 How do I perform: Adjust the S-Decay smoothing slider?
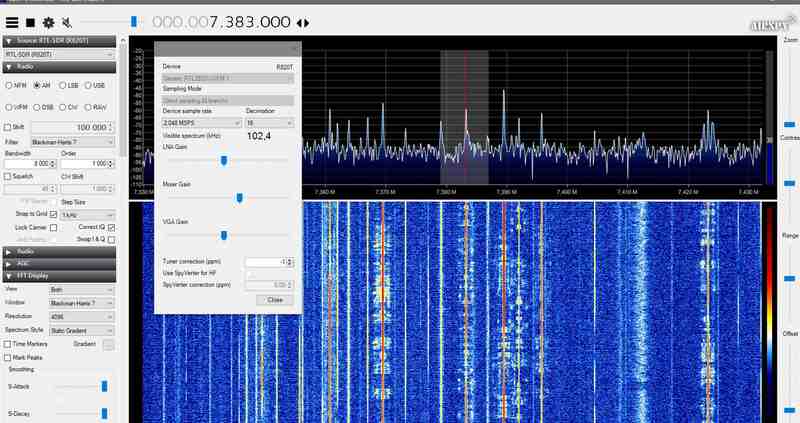tap(105, 413)
